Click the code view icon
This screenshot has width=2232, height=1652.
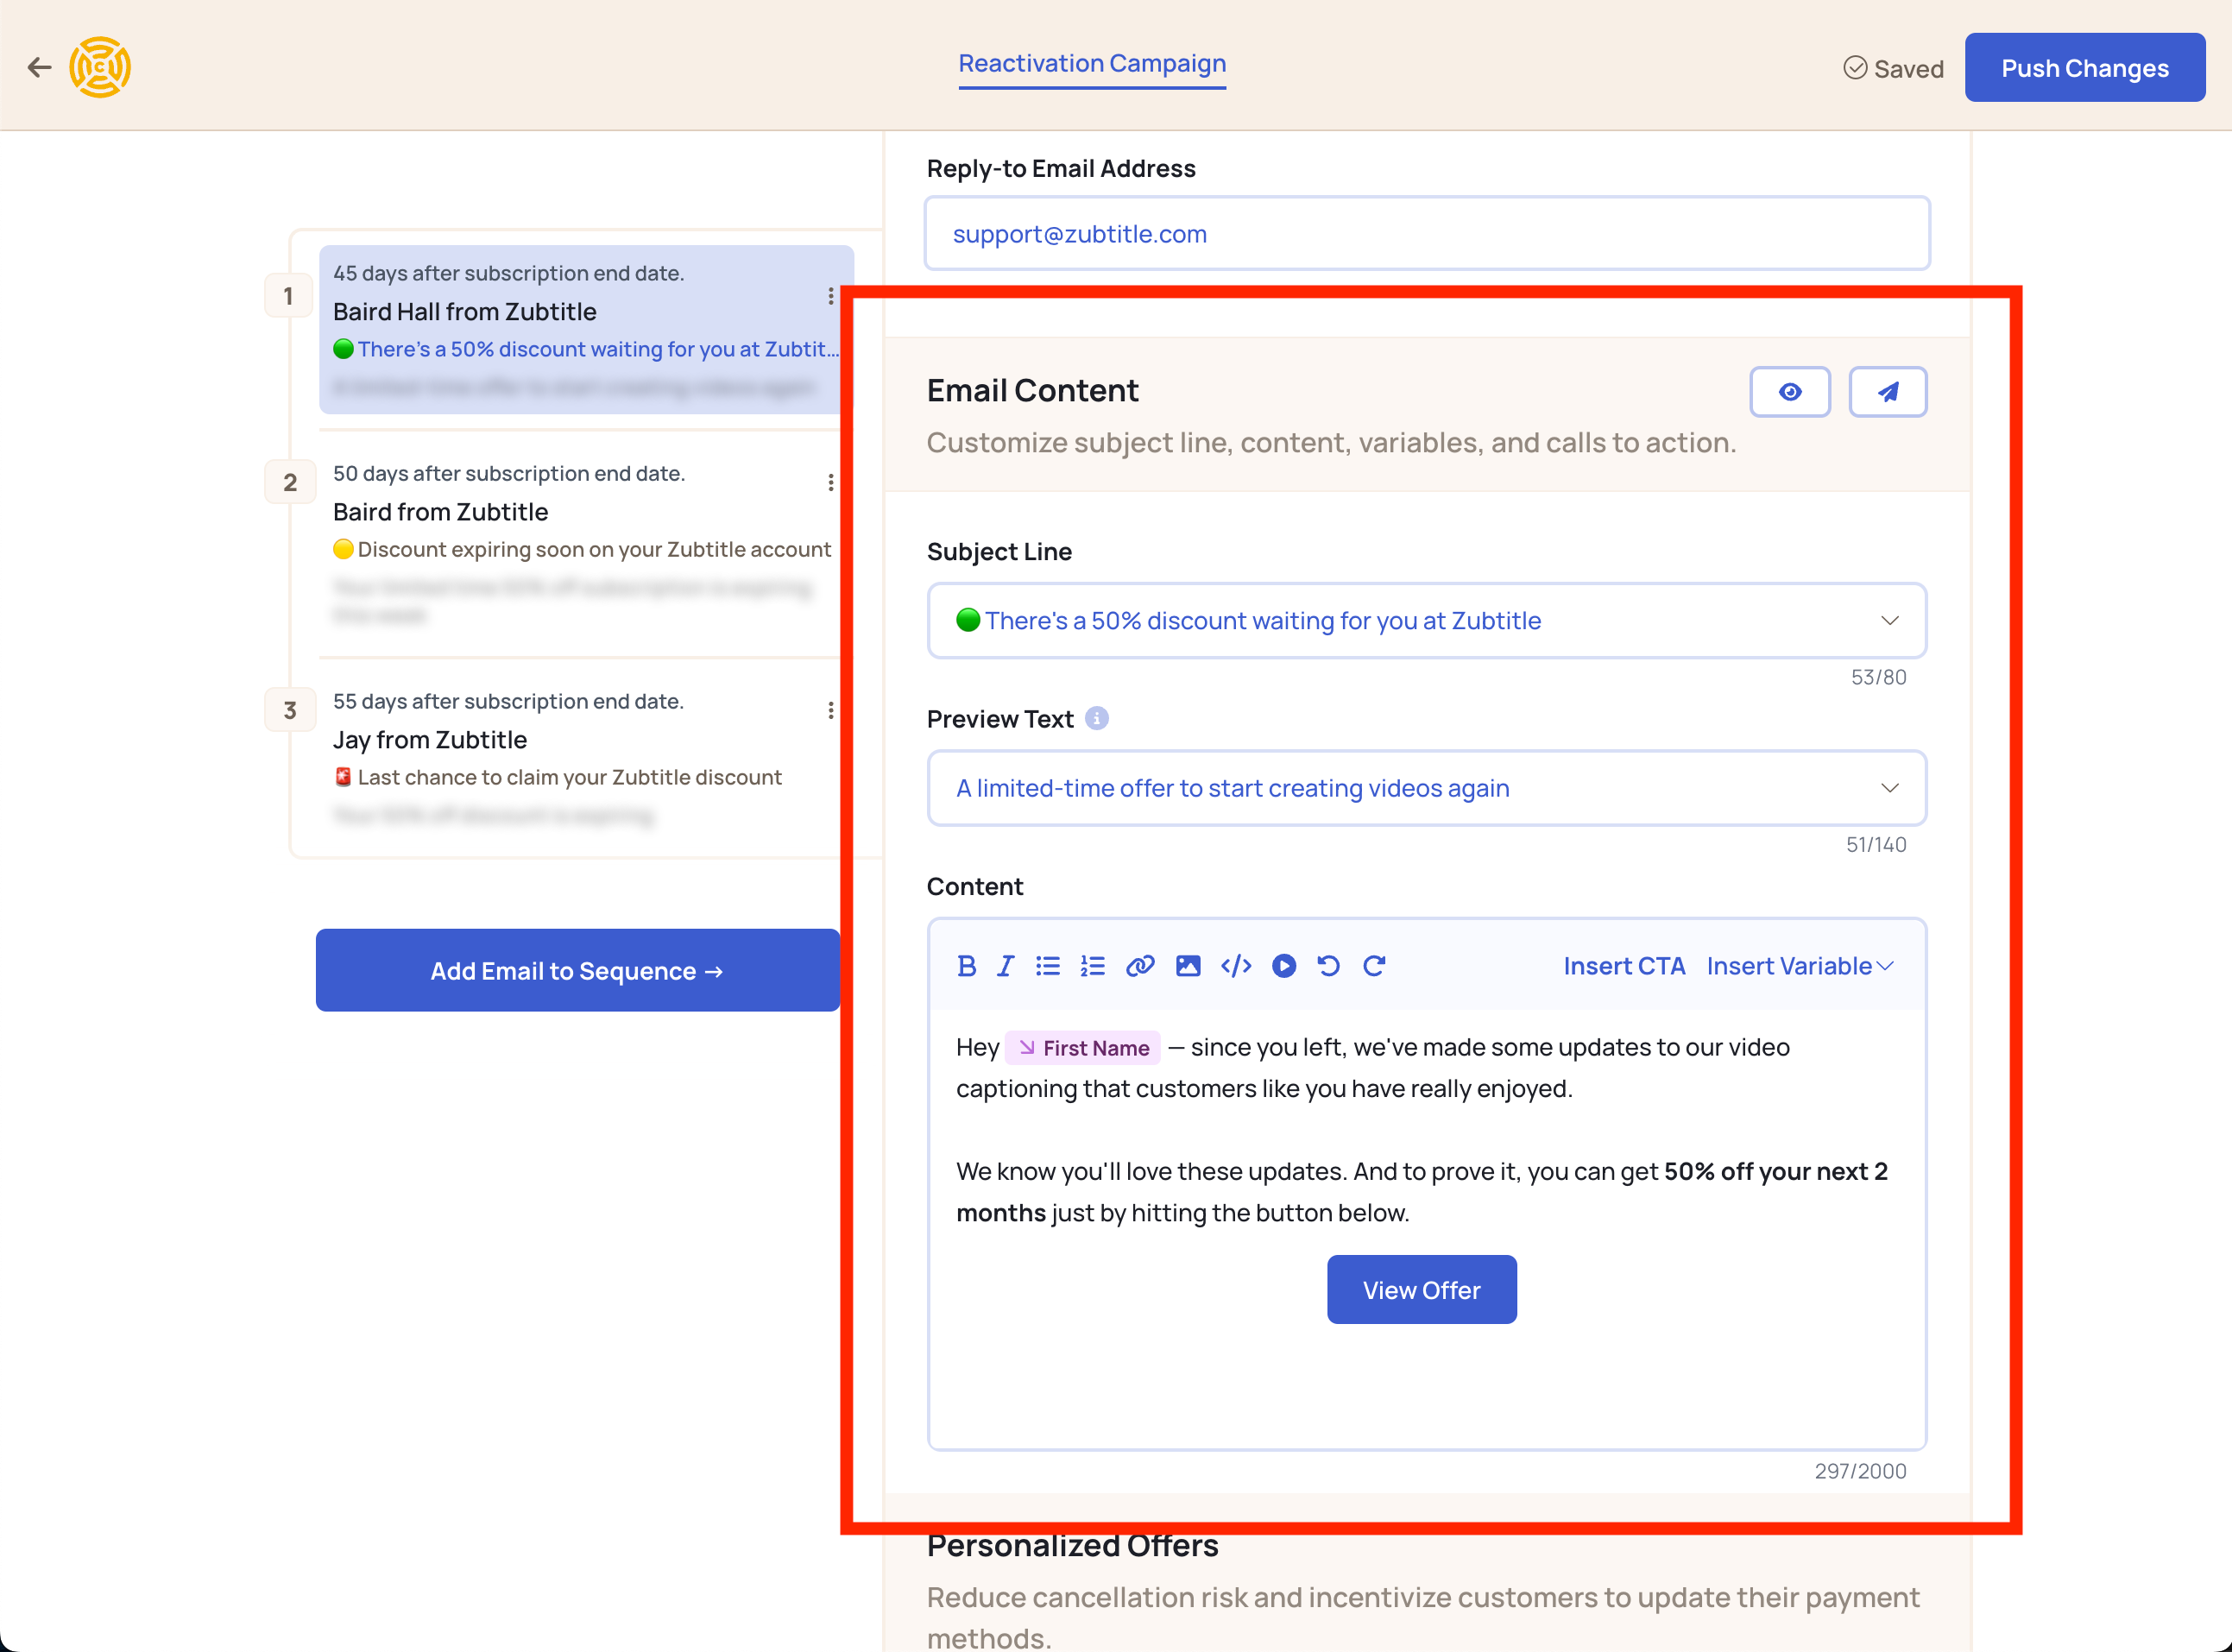point(1236,966)
